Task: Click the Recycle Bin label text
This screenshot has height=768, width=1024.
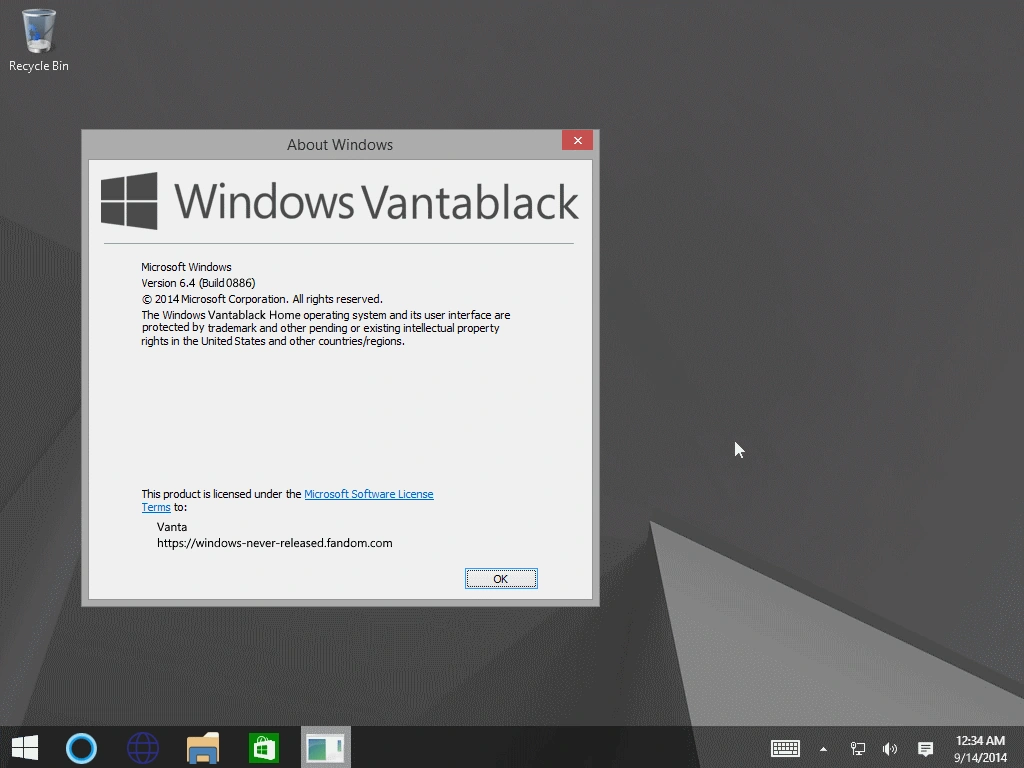Action: pos(39,66)
